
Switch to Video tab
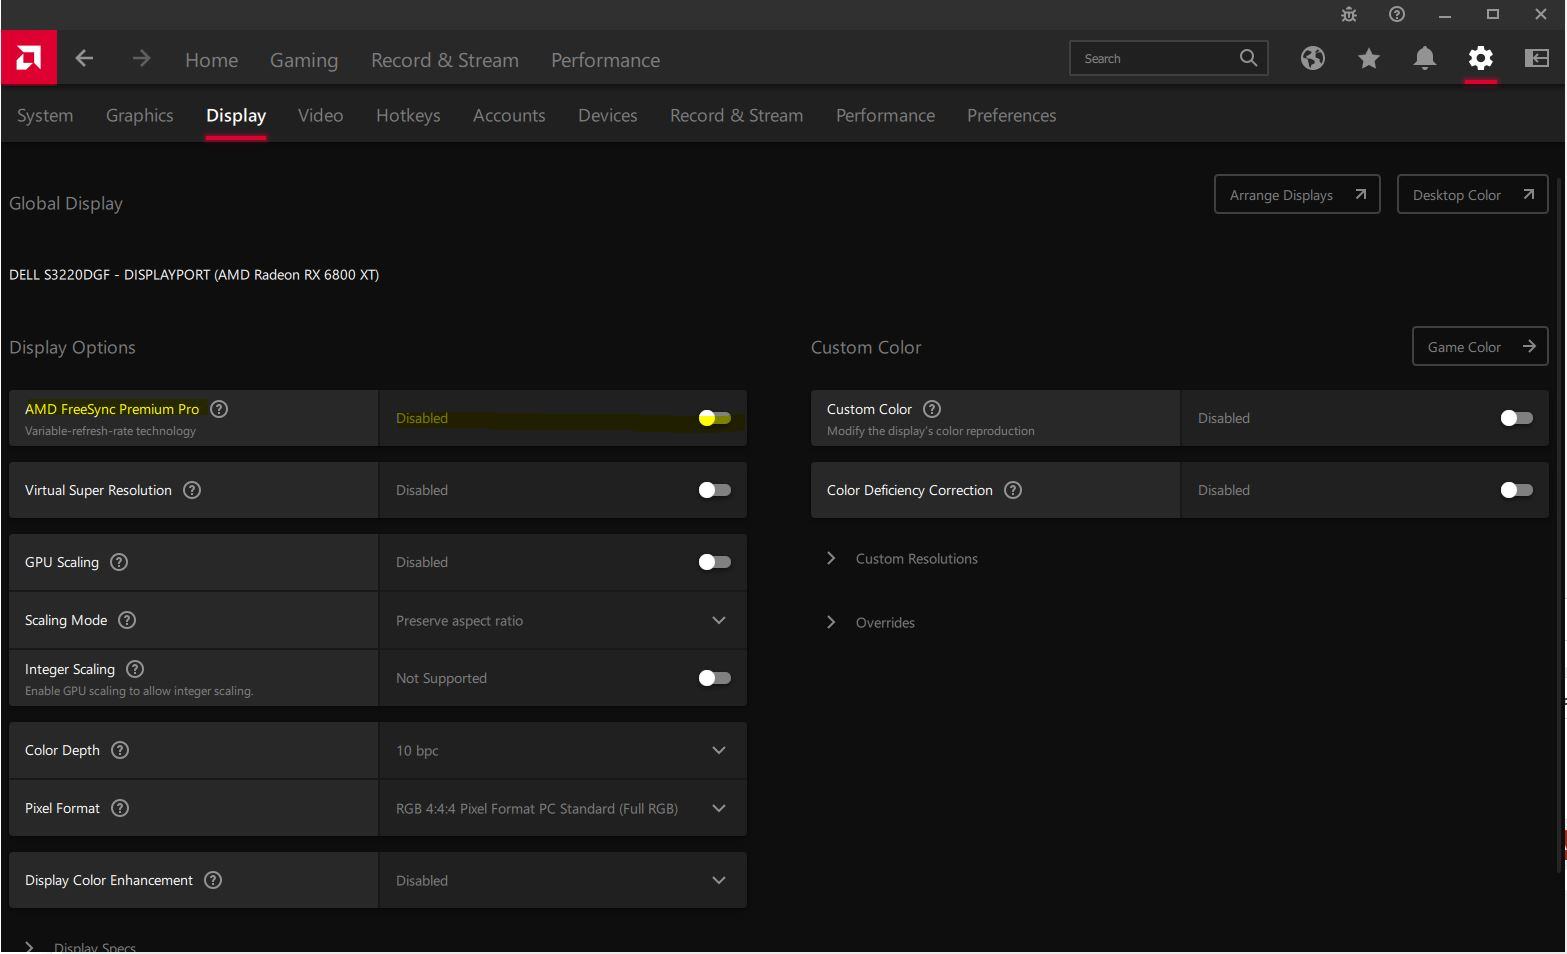tap(321, 115)
